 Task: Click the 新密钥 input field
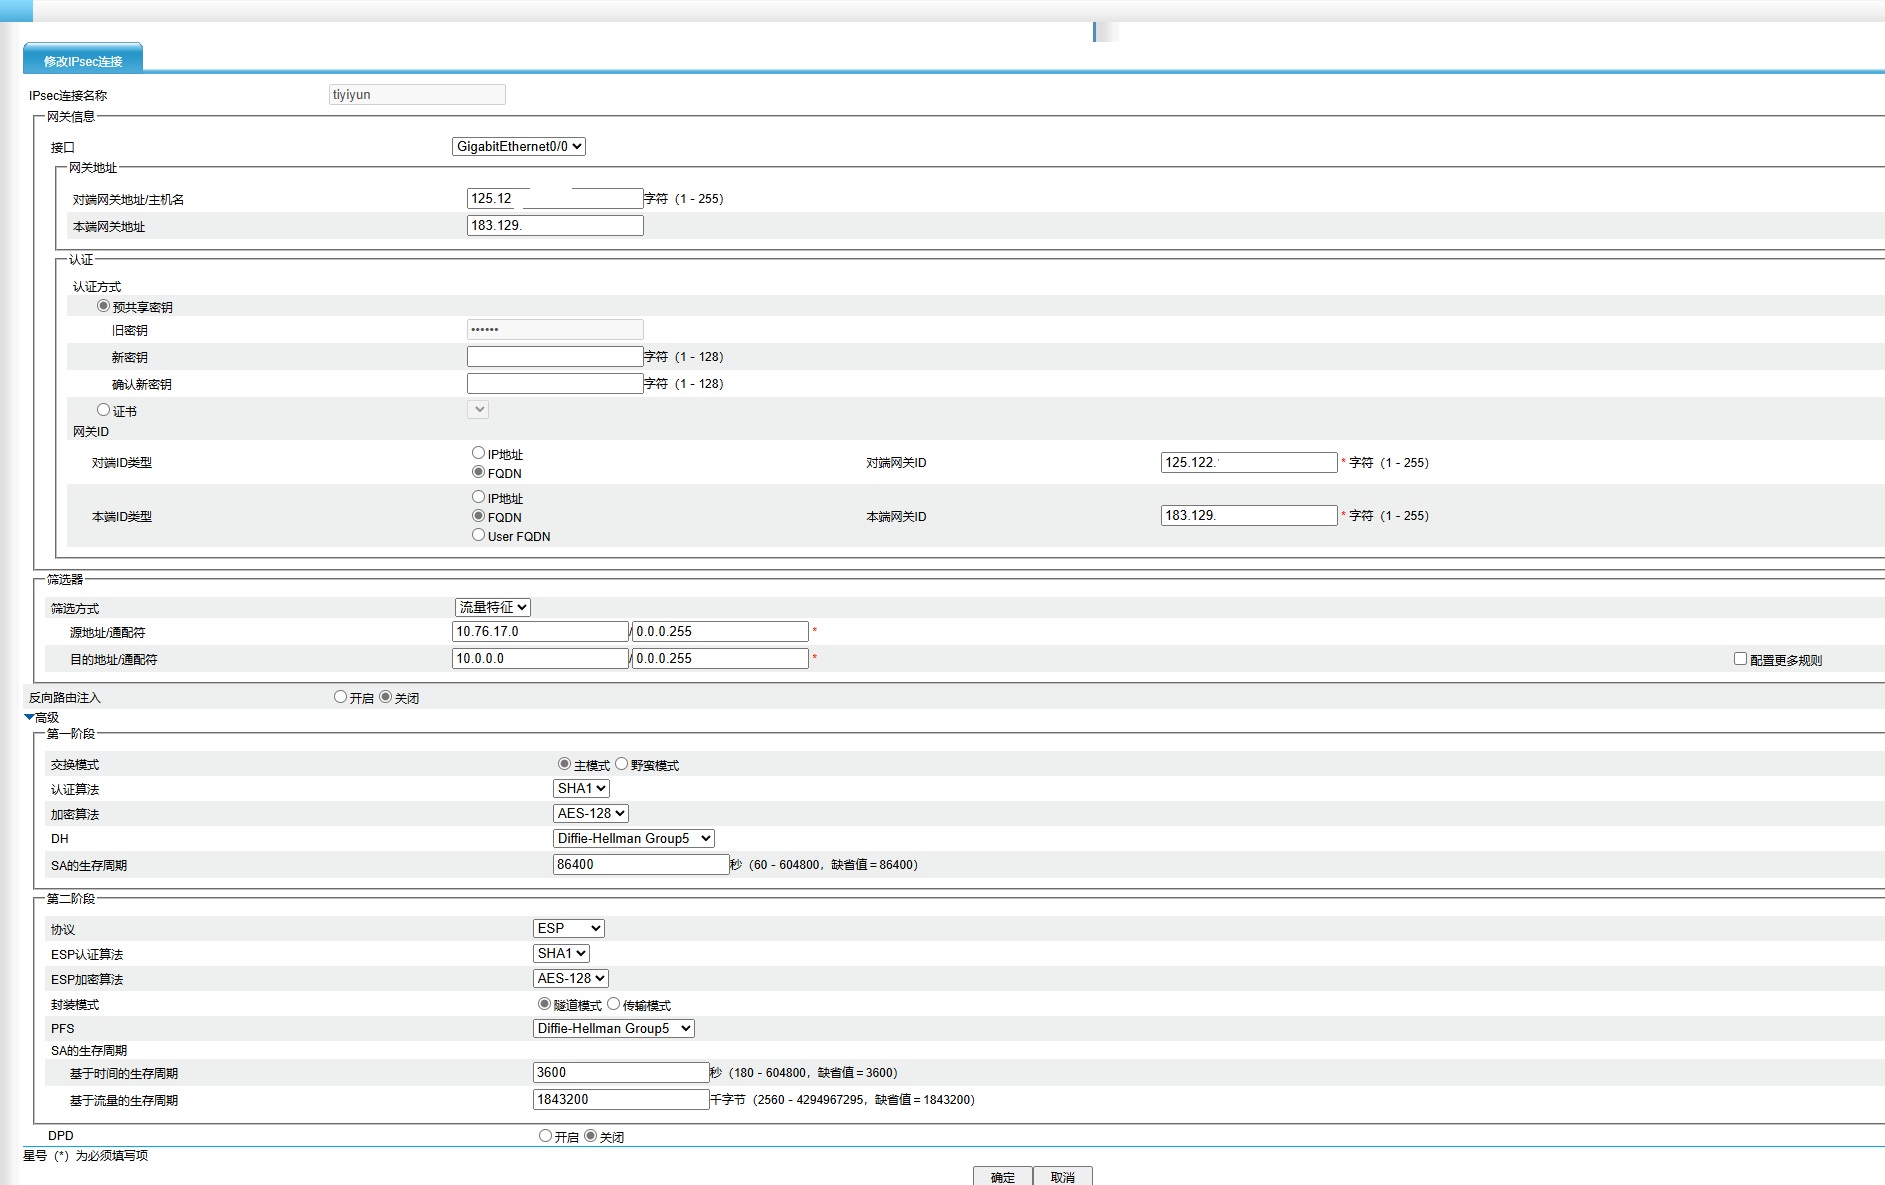point(554,357)
